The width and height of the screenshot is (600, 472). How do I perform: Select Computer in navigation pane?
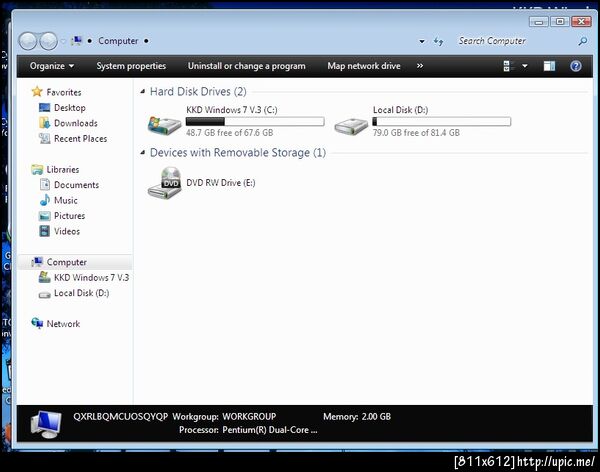(67, 262)
